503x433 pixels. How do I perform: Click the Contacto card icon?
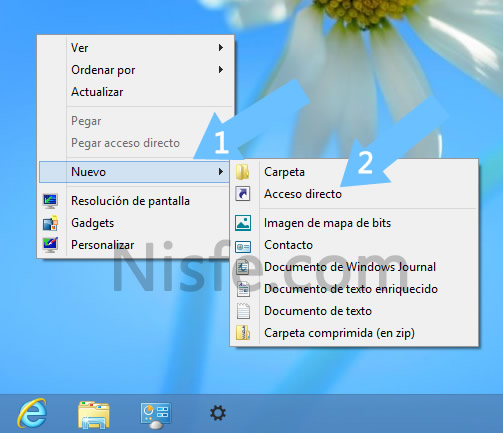[243, 247]
